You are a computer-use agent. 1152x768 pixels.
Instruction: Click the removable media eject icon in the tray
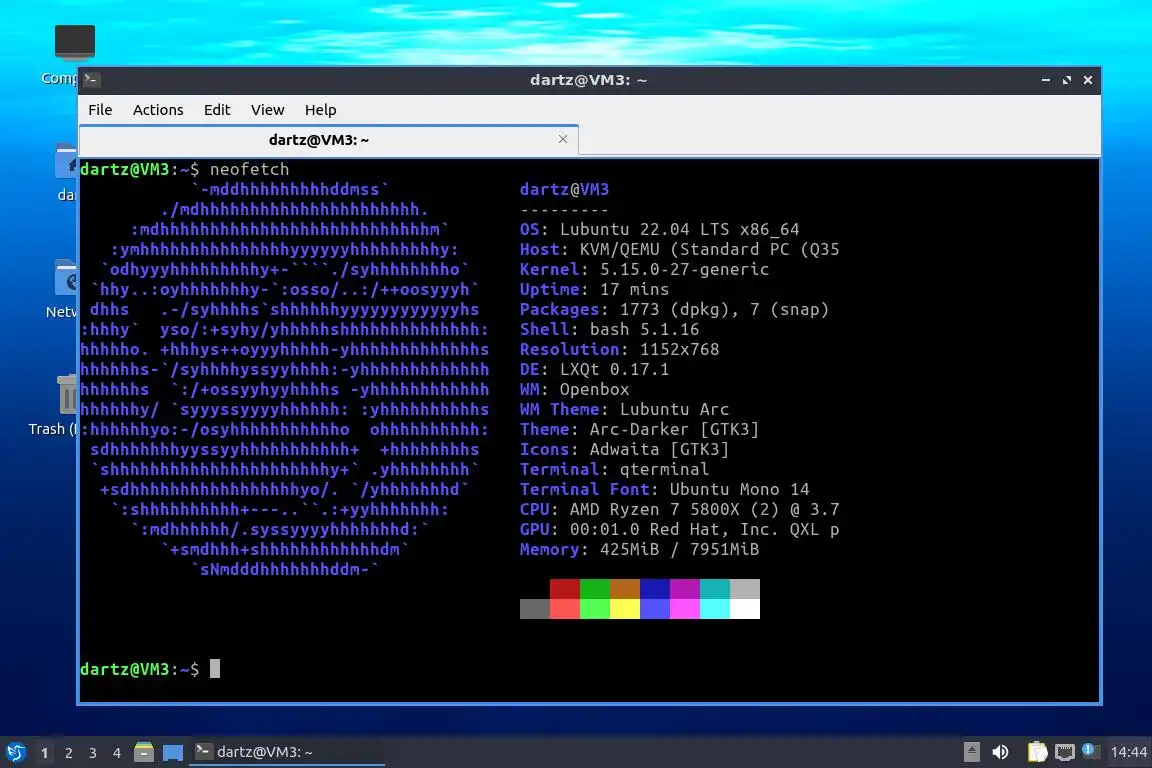click(x=971, y=751)
